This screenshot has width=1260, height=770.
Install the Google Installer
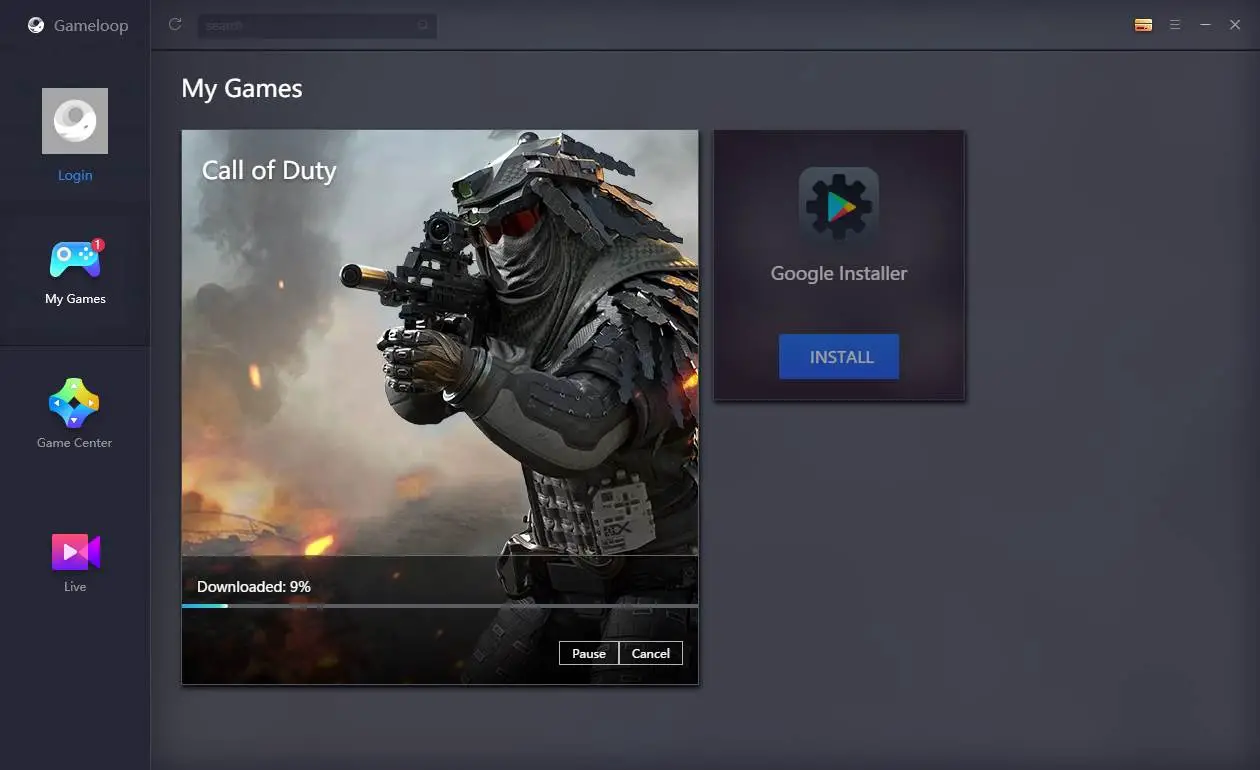coord(839,357)
